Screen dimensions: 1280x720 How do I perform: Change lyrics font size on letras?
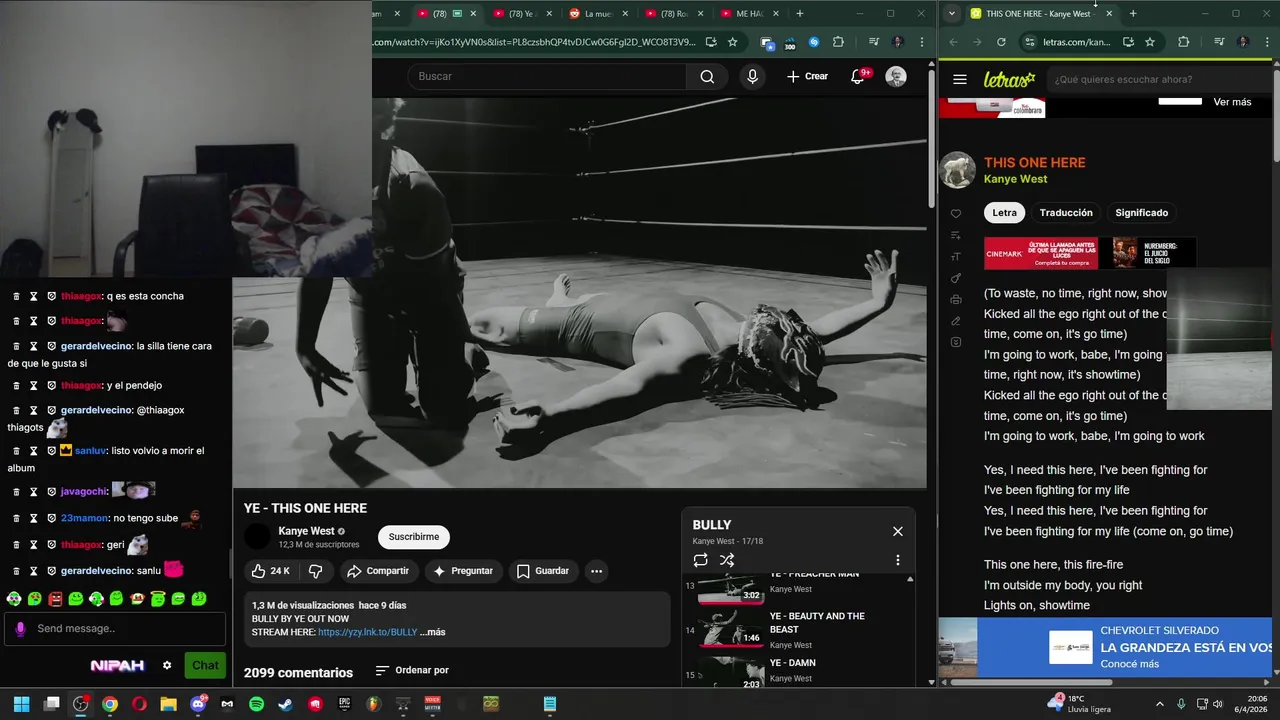click(956, 257)
